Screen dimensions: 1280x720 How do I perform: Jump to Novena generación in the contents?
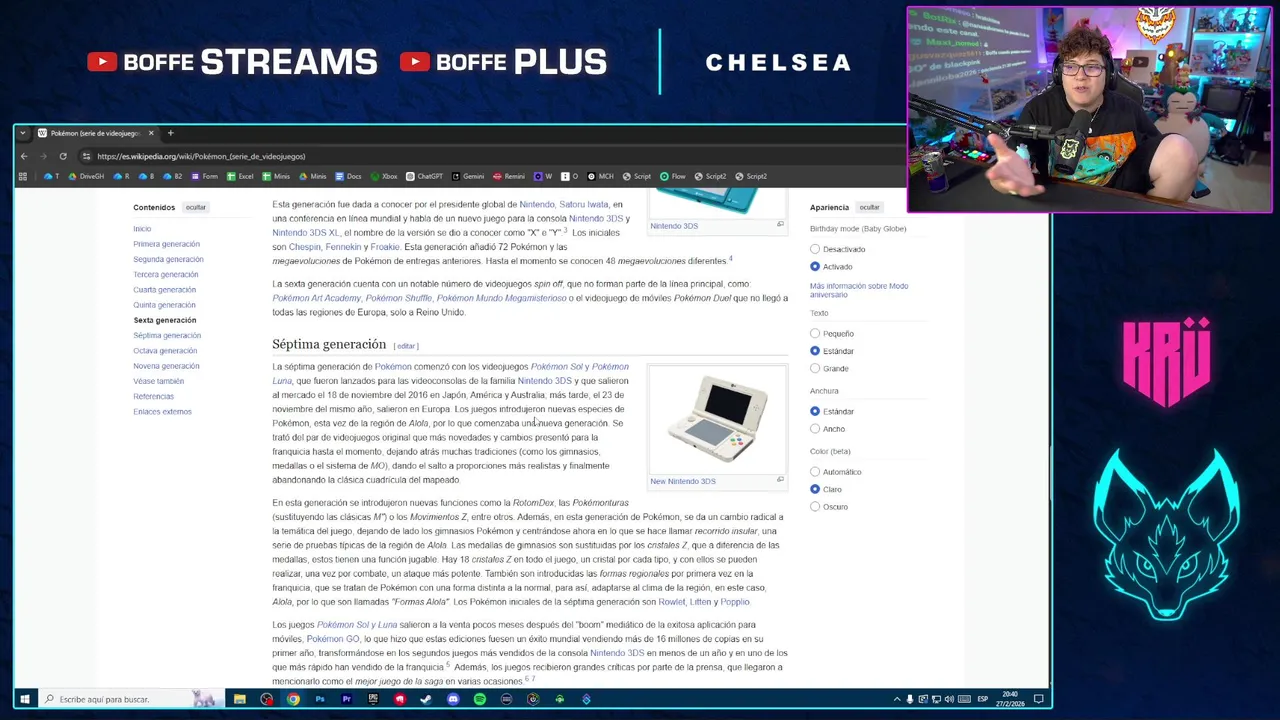[x=166, y=366]
